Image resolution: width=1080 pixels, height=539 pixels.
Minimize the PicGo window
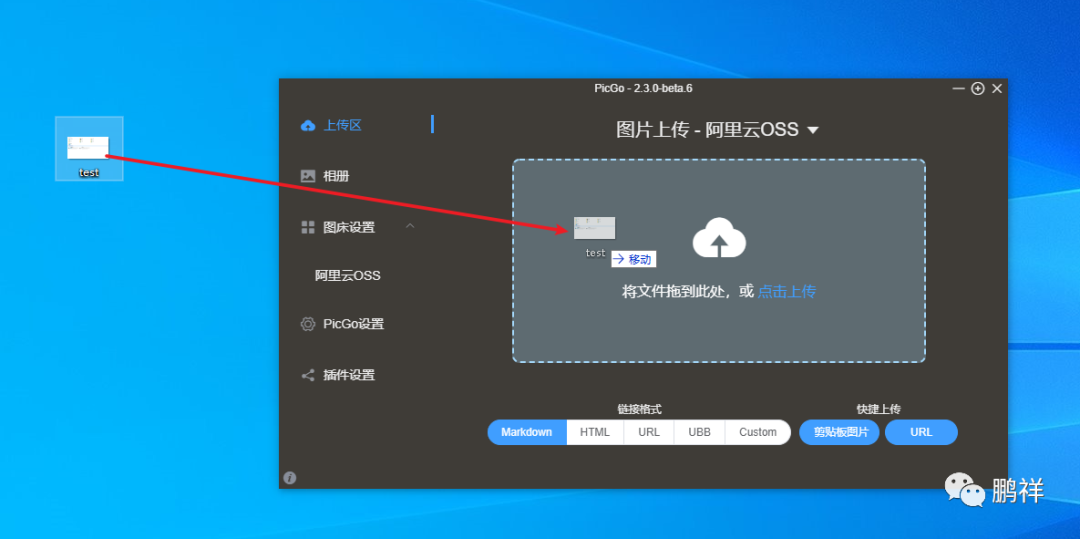959,89
